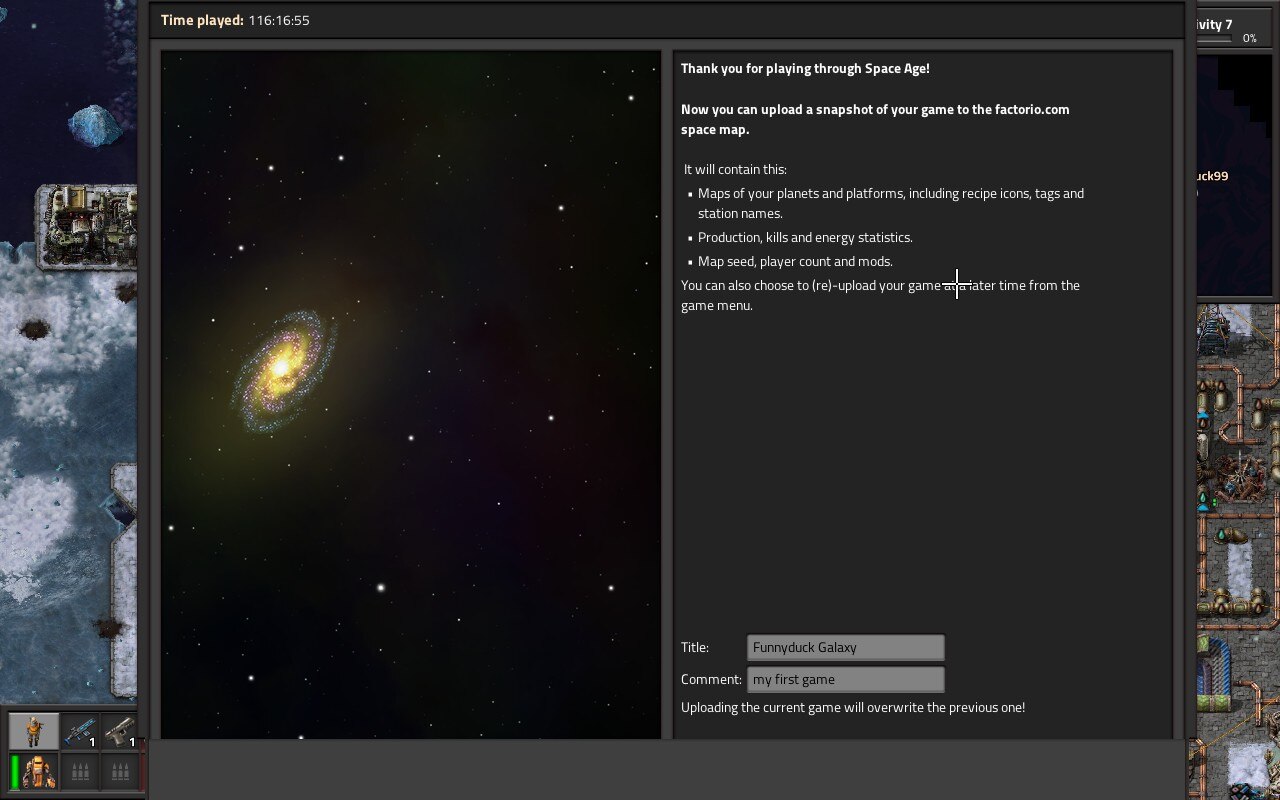Click the research title ending in 'ivity 7'
The width and height of the screenshot is (1280, 800).
tap(1214, 24)
